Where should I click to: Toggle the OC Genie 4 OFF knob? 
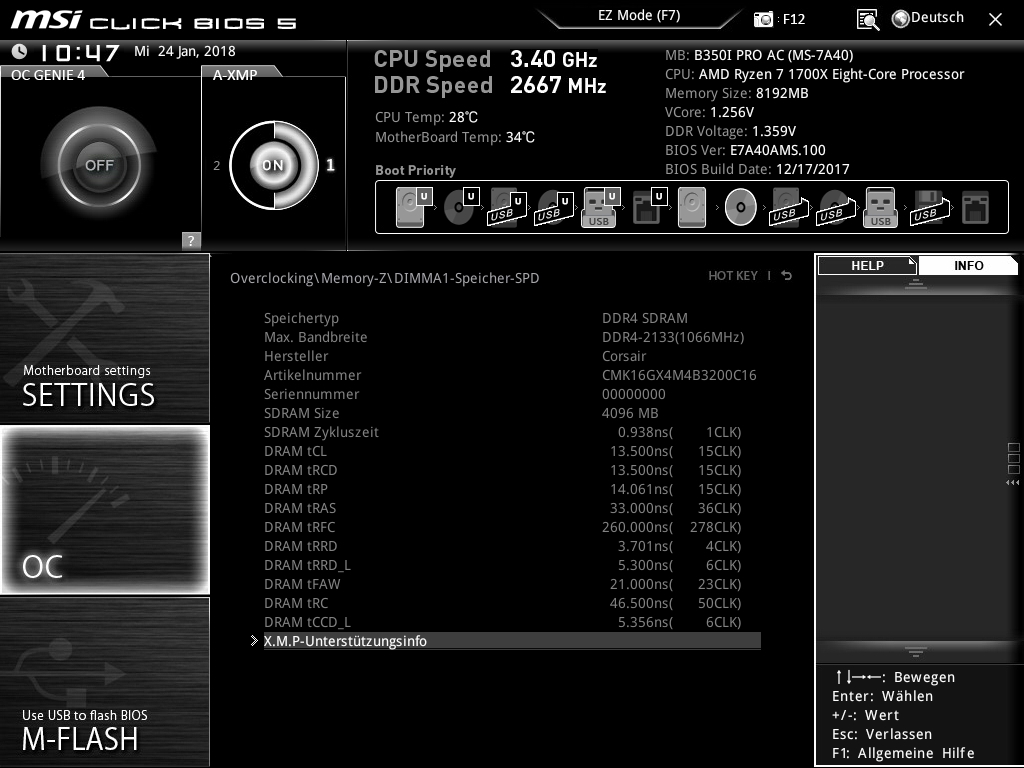pos(99,165)
